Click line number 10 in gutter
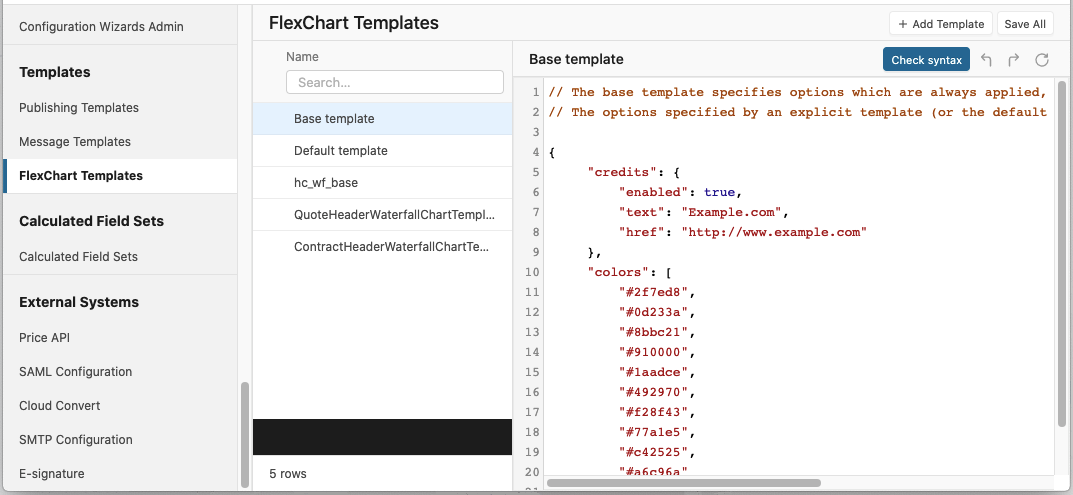This screenshot has height=495, width=1073. pyautogui.click(x=532, y=272)
